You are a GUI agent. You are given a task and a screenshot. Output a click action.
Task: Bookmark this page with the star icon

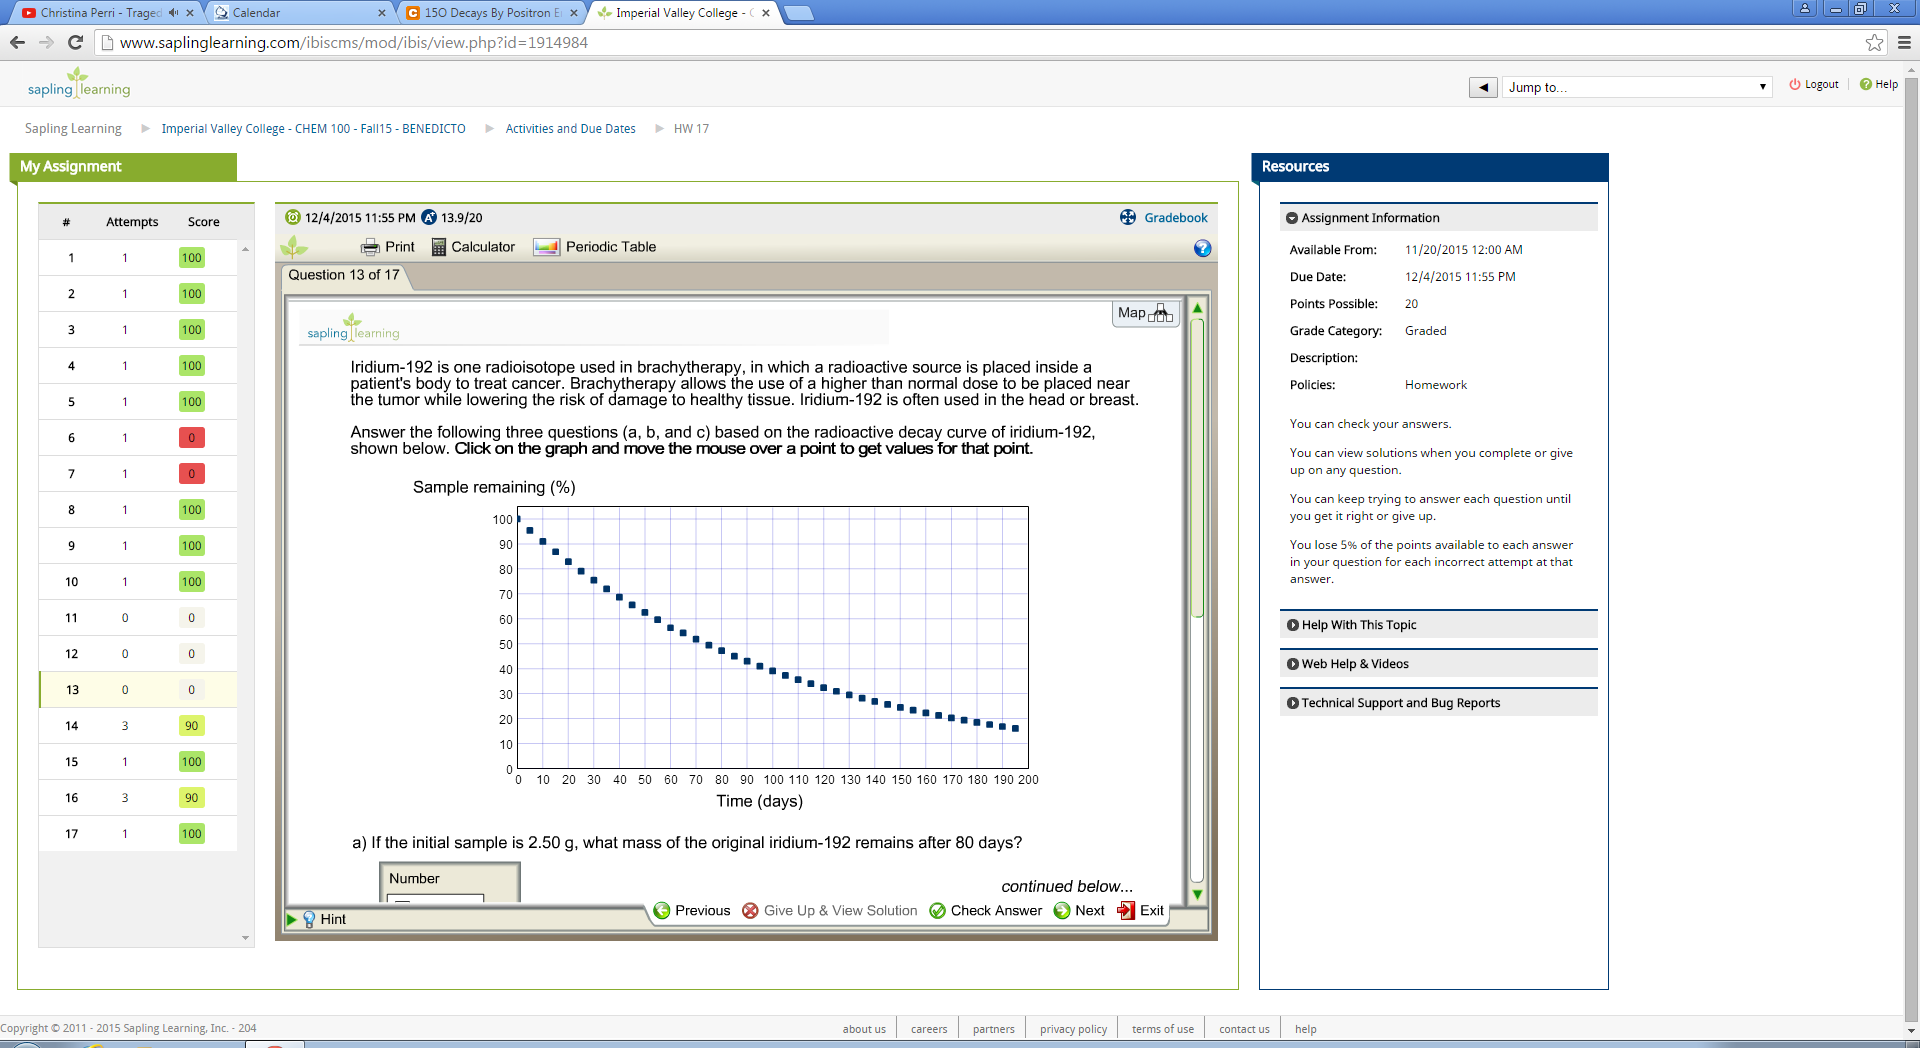[x=1874, y=42]
